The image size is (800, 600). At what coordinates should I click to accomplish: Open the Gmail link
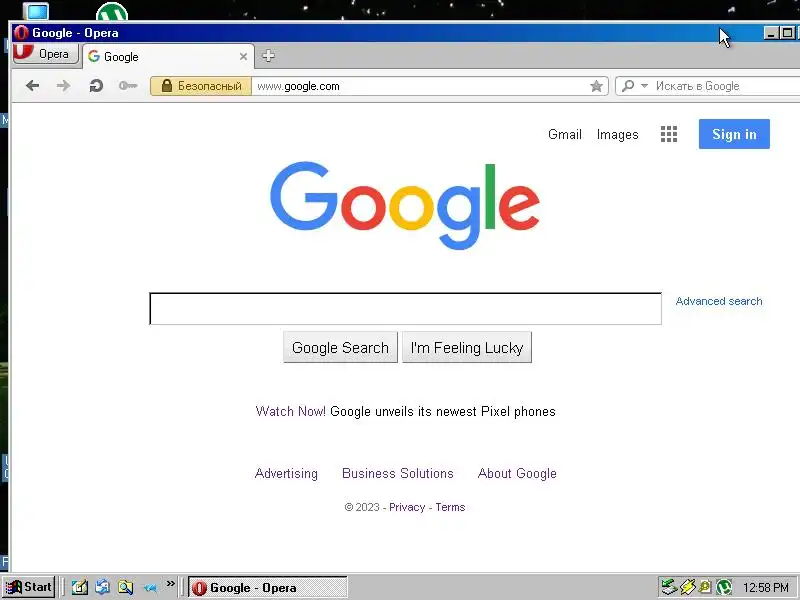click(x=565, y=134)
